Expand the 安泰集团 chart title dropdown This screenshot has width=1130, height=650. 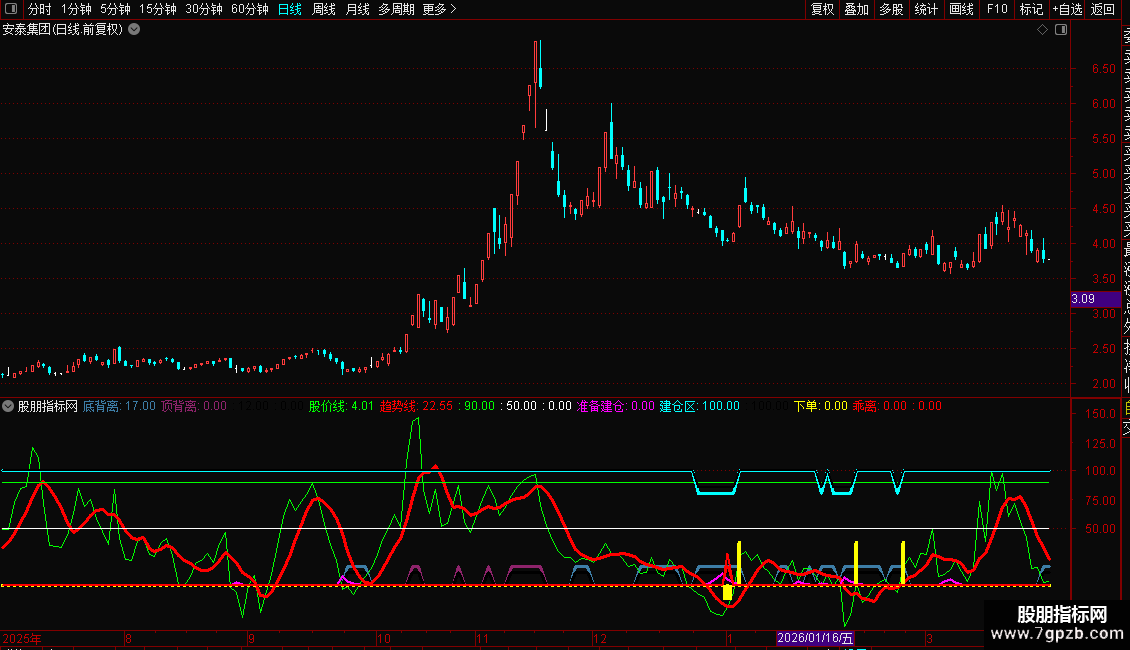click(134, 29)
